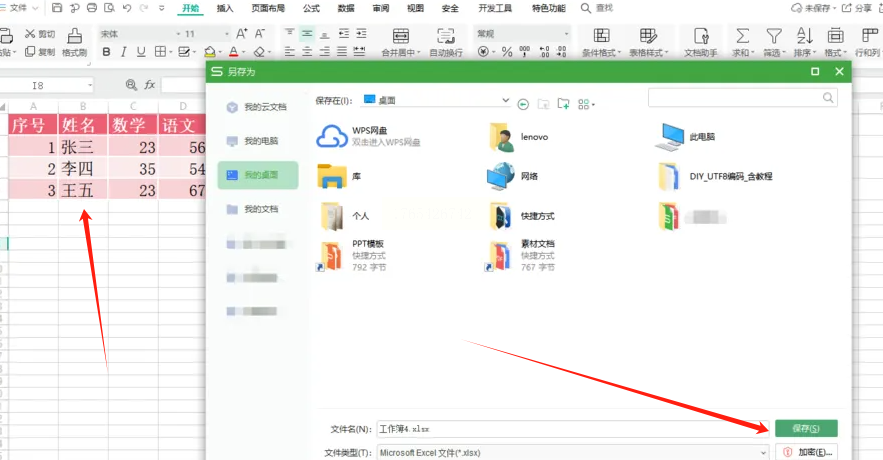This screenshot has width=883, height=460.
Task: Toggle align text left
Action: (289, 52)
